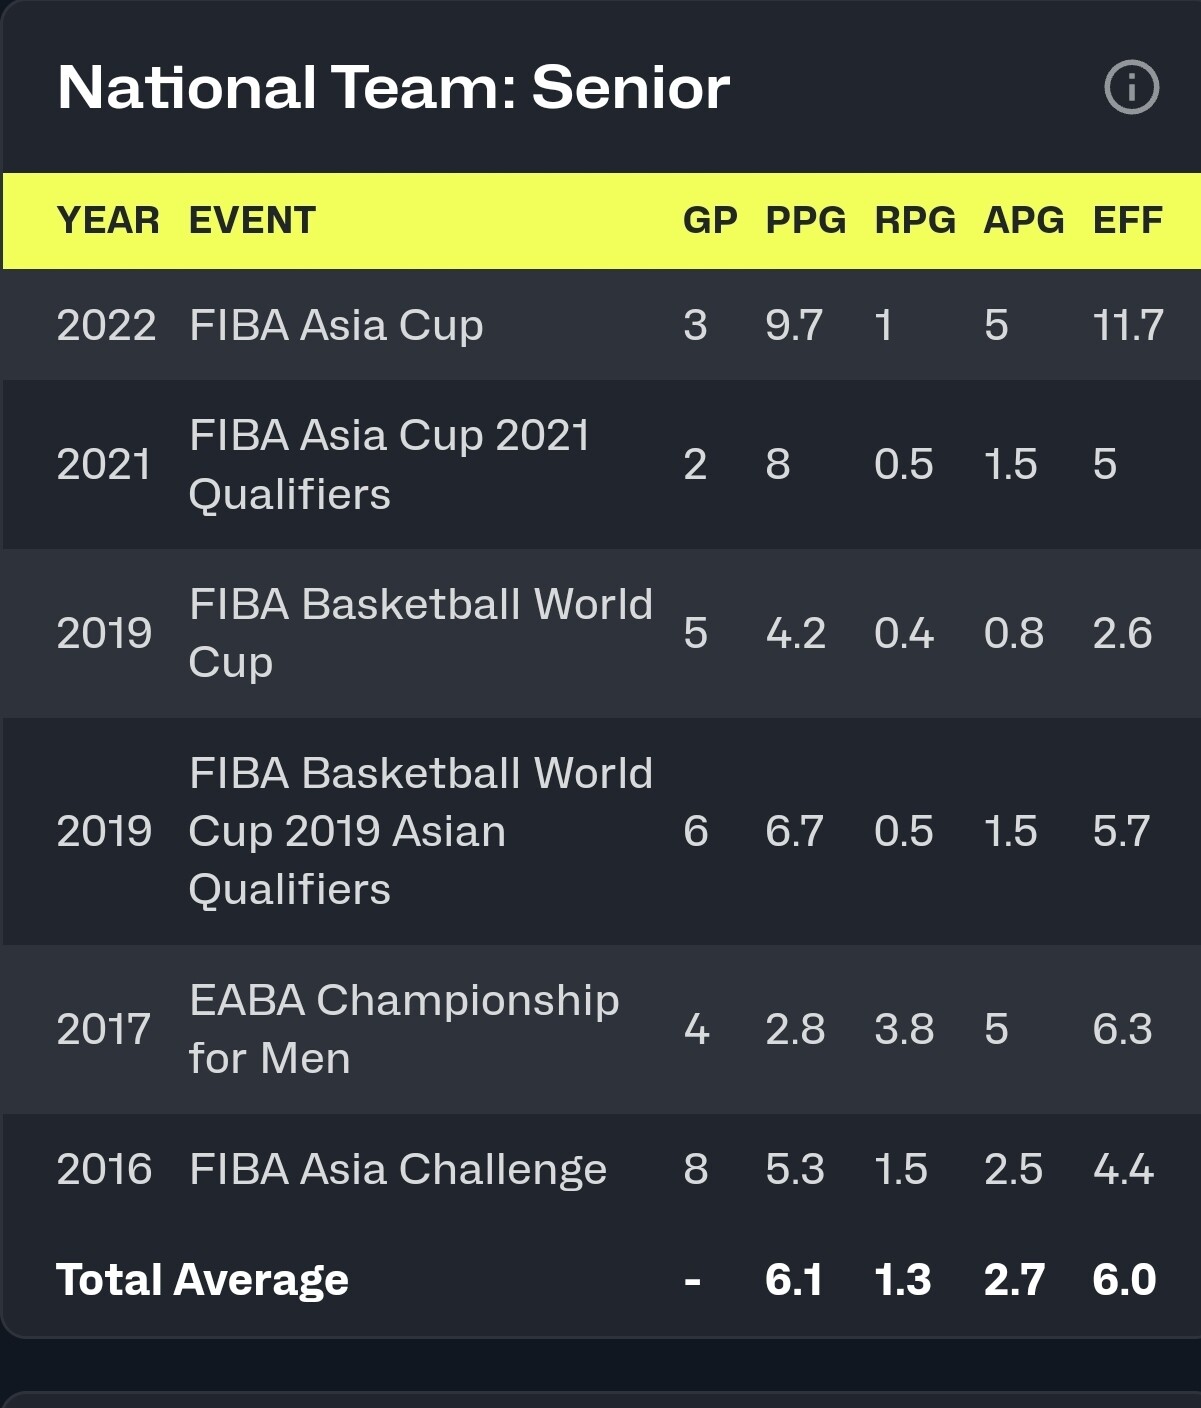Tap the National Team: Senior heading
Viewport: 1201px width, 1408px height.
click(394, 87)
